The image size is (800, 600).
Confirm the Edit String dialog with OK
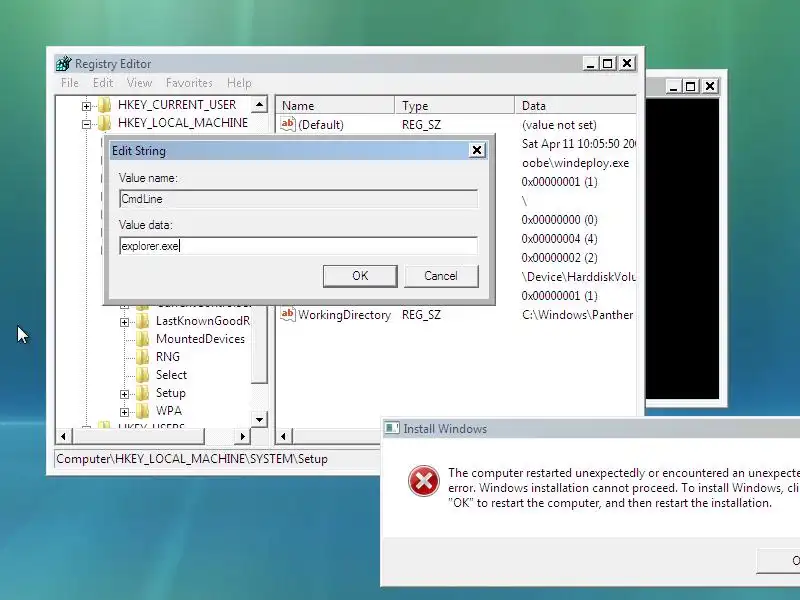pos(360,276)
